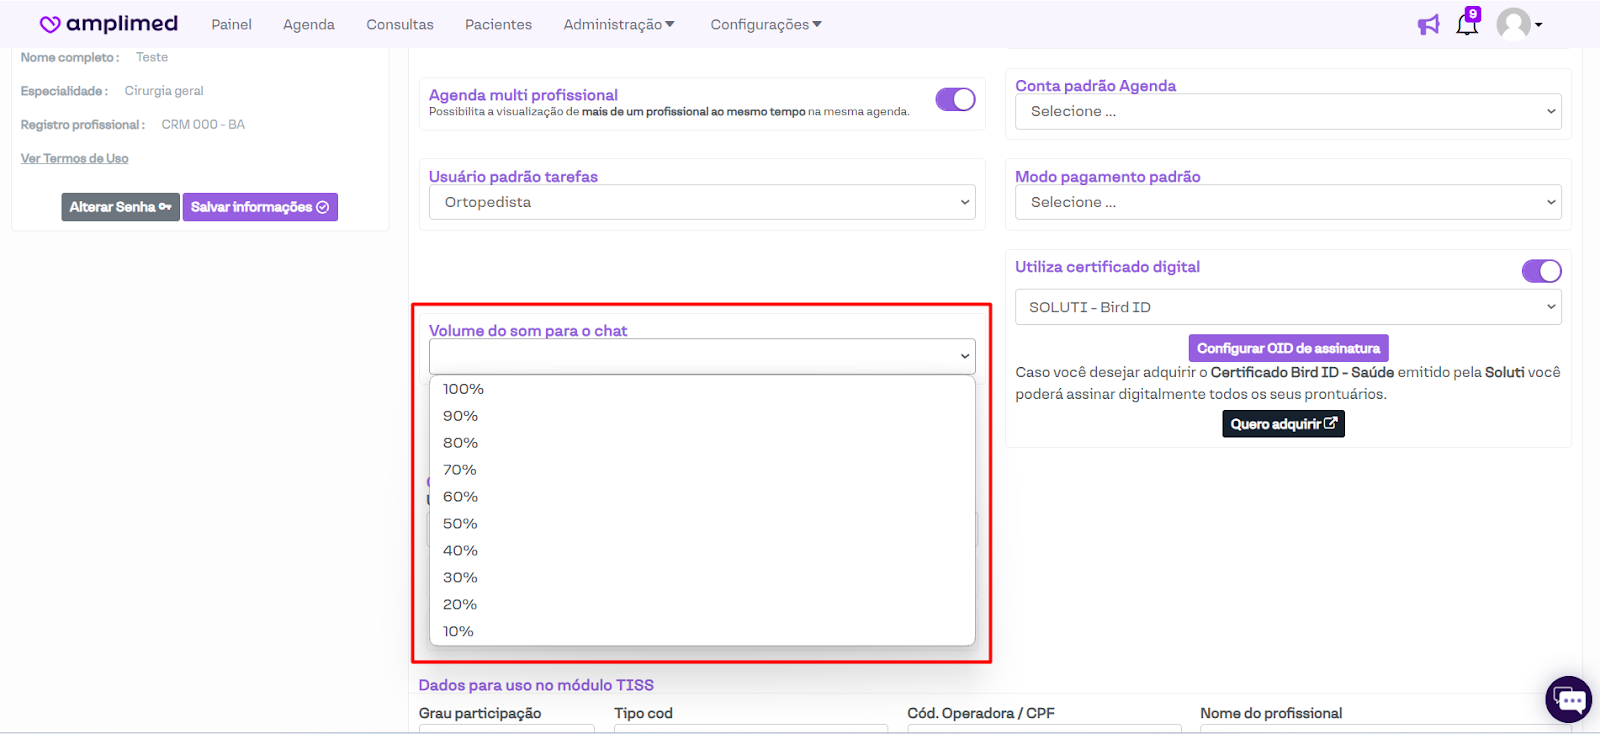
Task: Open the announcements megaphone icon
Action: tap(1428, 25)
